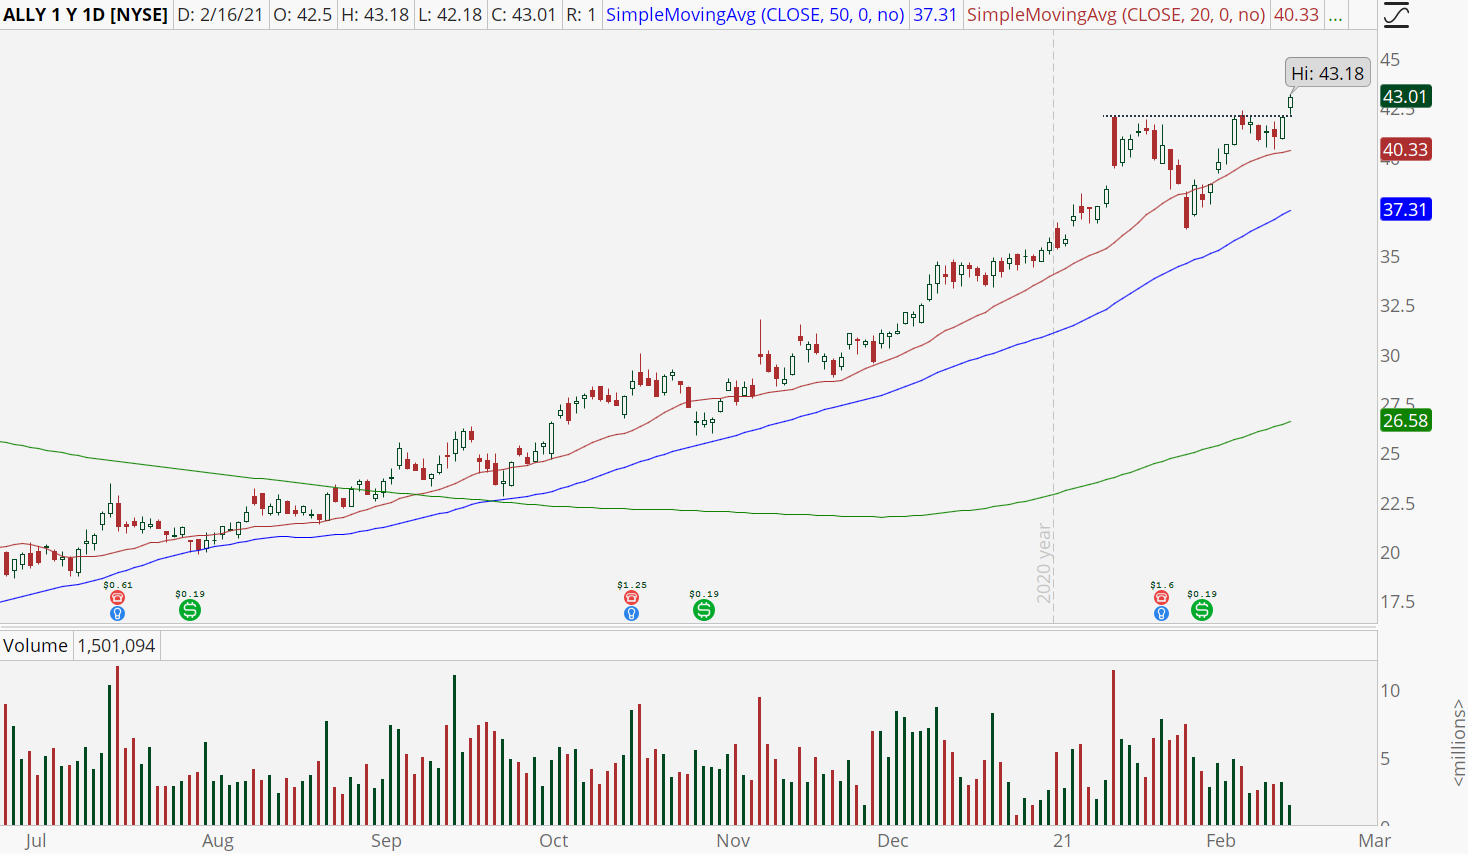This screenshot has width=1468, height=855.
Task: Click the 32.5 price axis label
Action: (x=1398, y=306)
